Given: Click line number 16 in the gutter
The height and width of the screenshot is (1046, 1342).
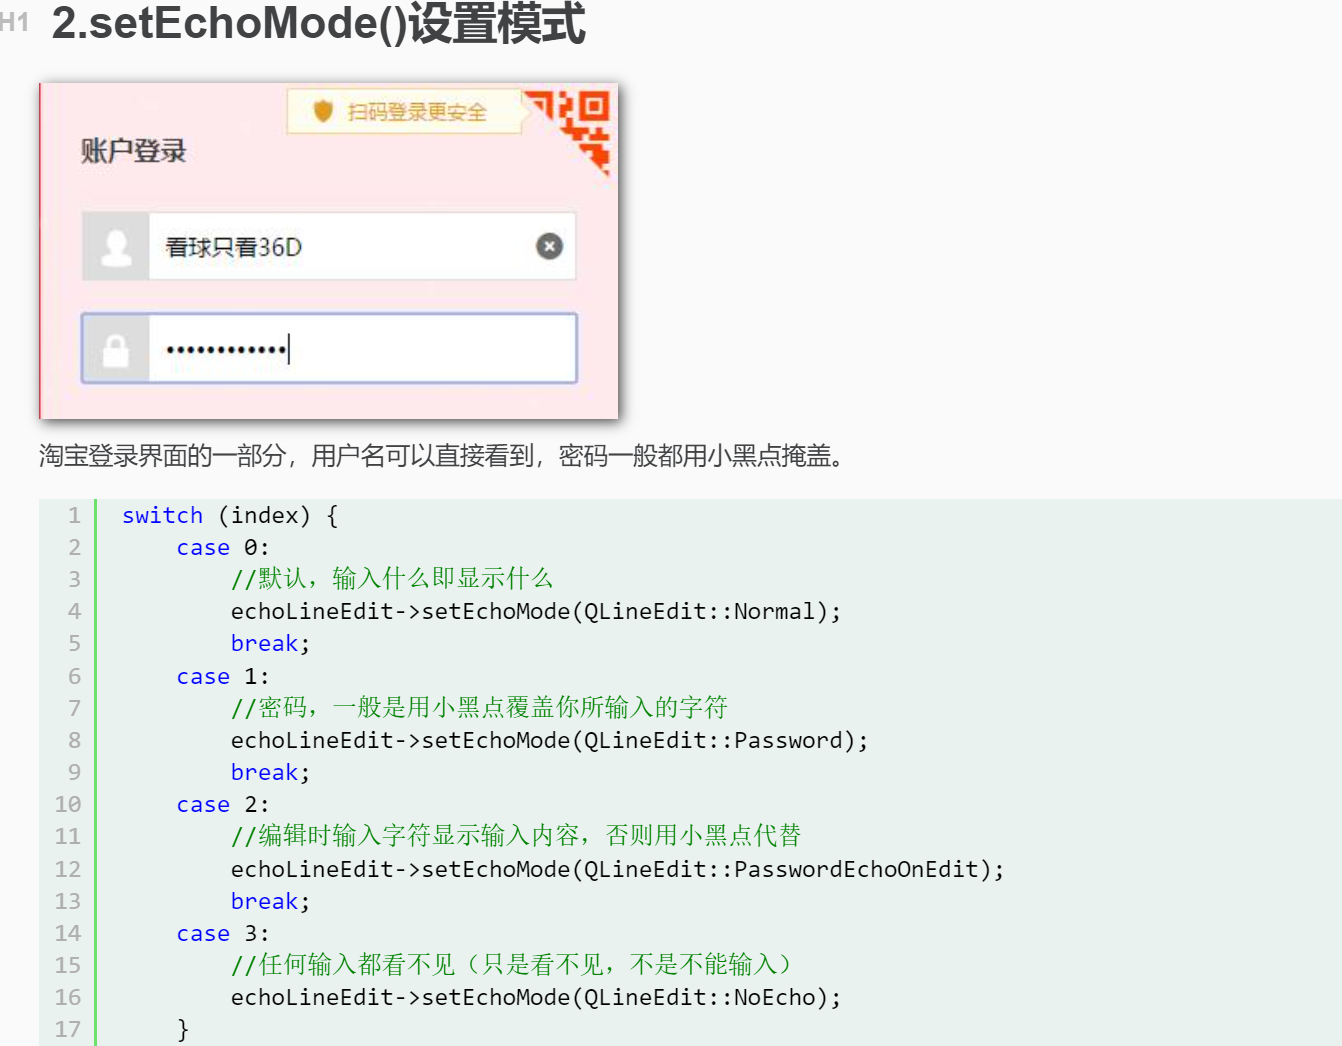Looking at the screenshot, I should click(67, 997).
